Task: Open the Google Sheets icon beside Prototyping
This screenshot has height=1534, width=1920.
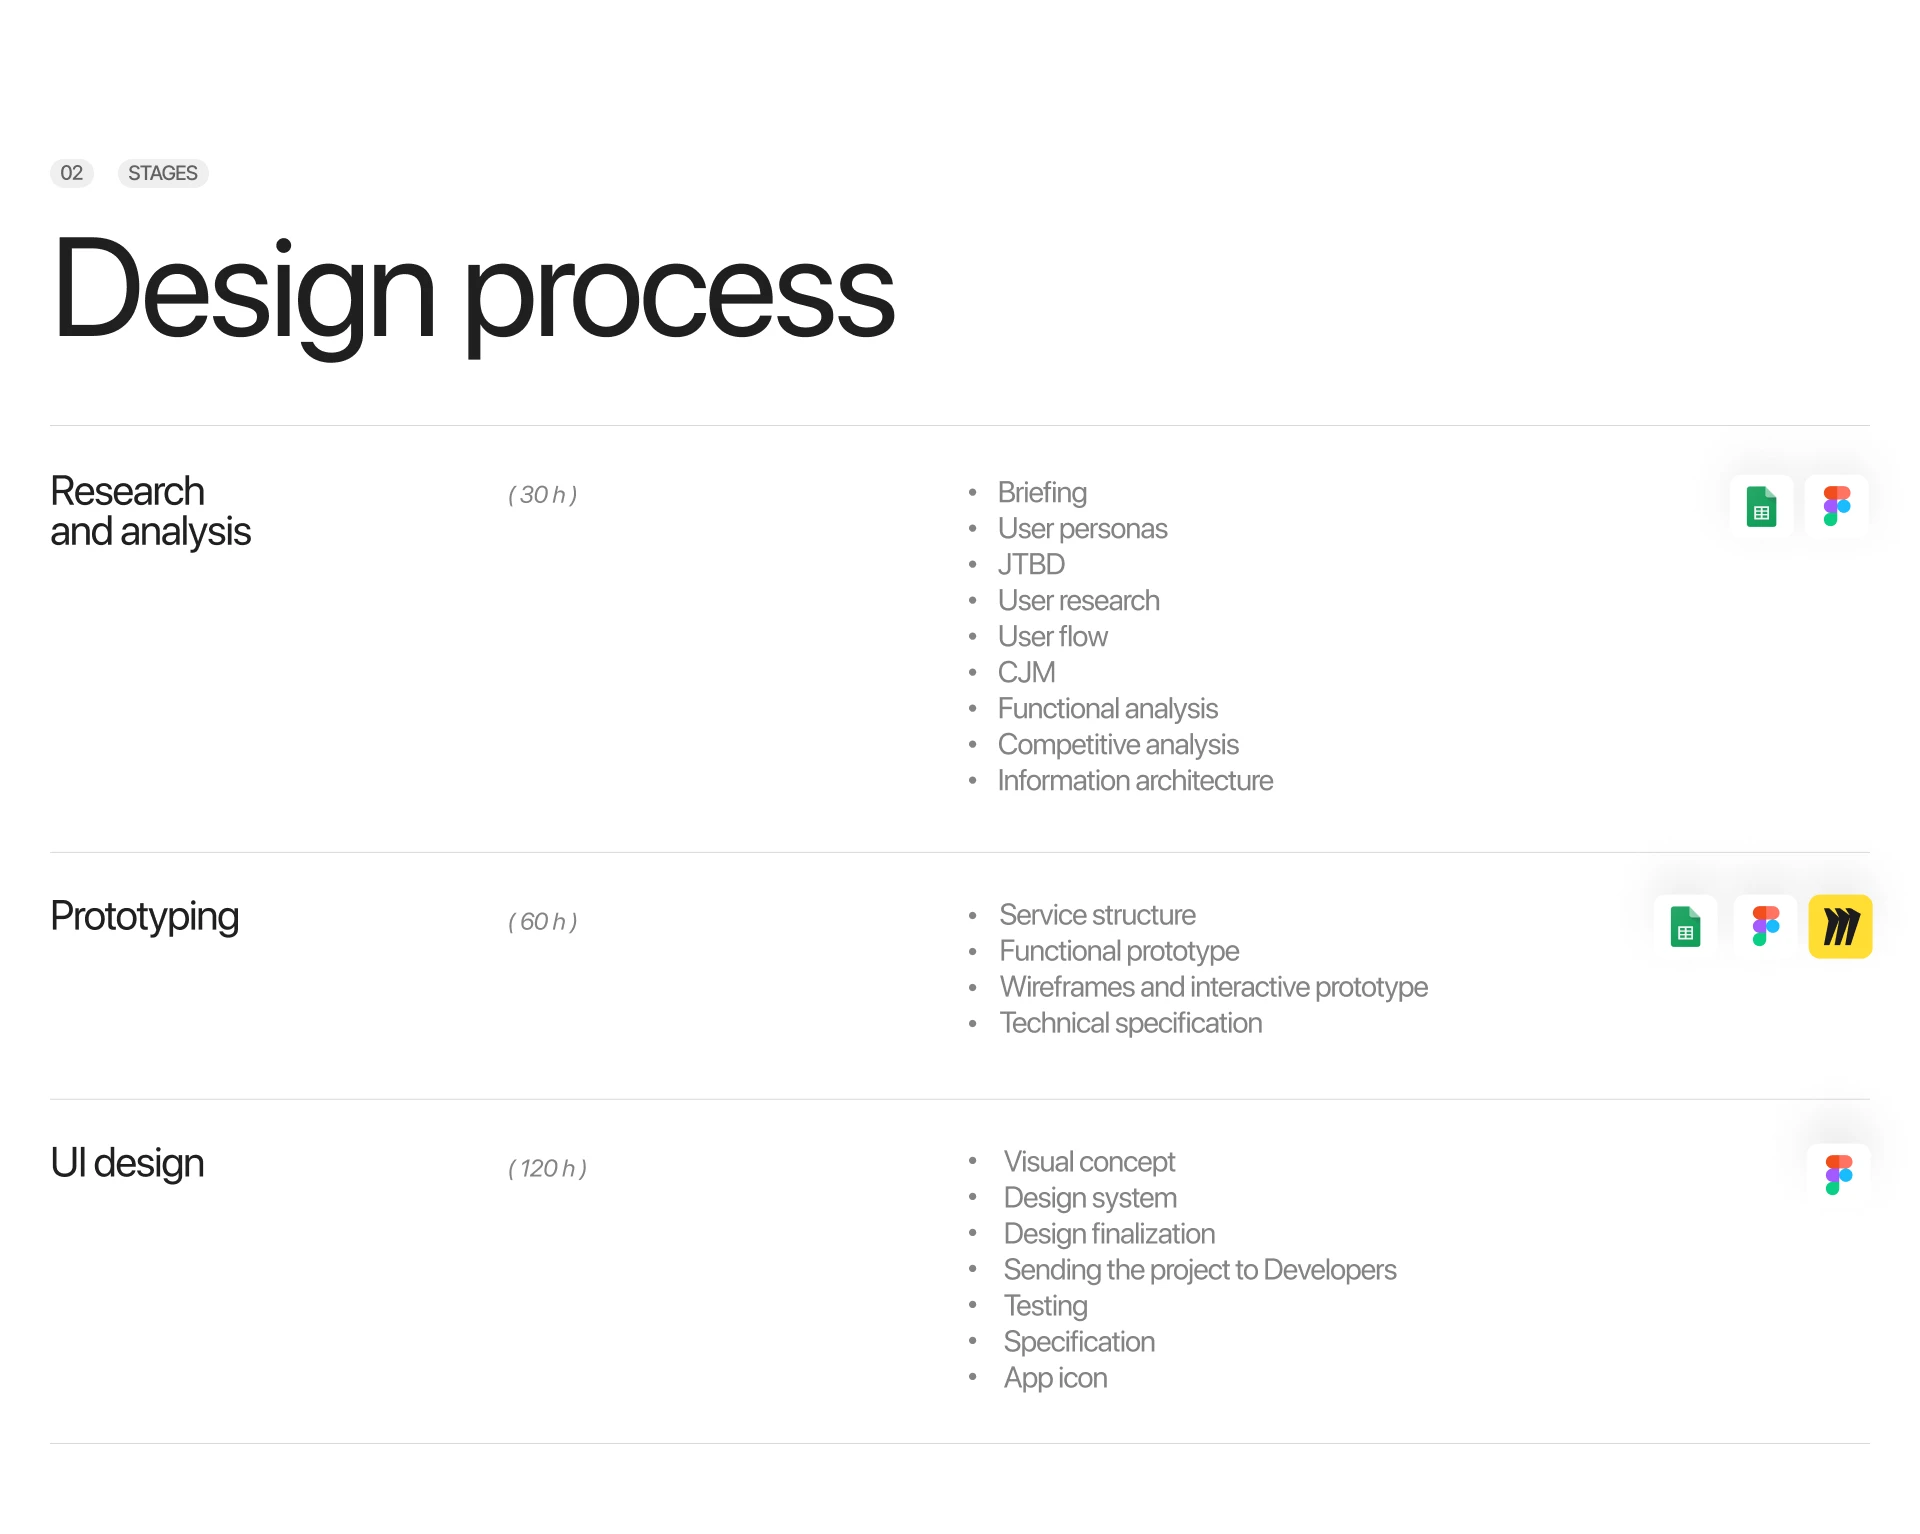Action: pos(1685,927)
